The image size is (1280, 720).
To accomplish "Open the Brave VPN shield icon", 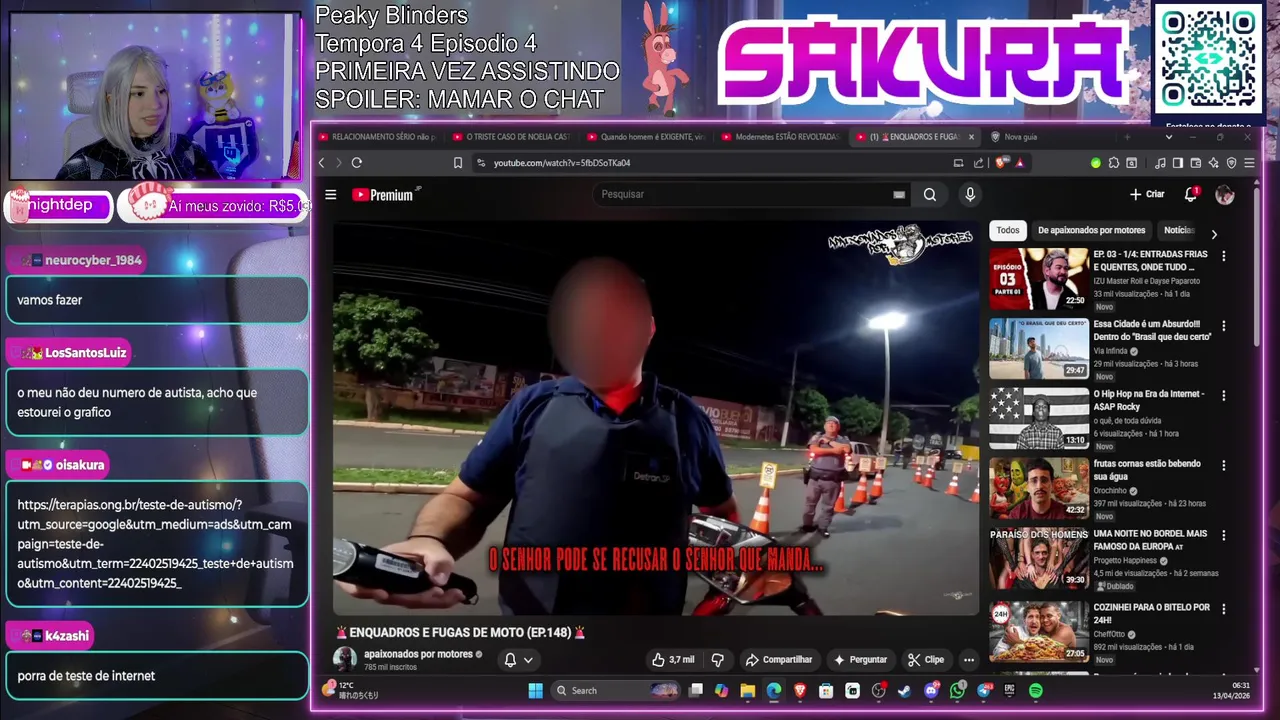I will pos(1232,163).
